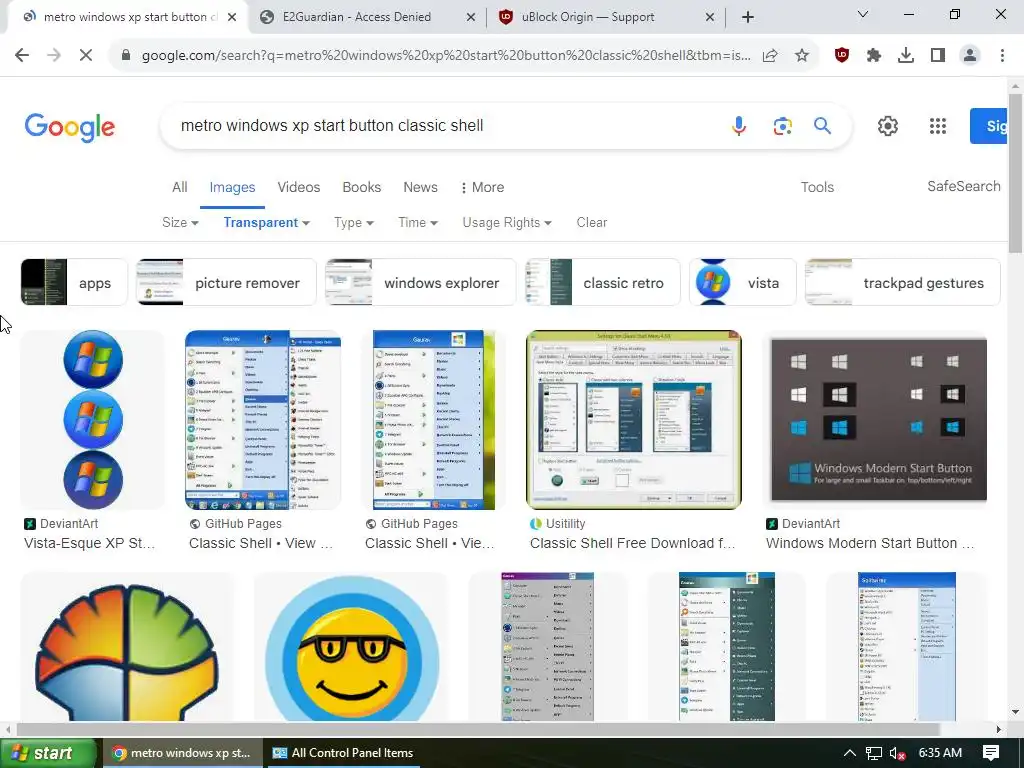The width and height of the screenshot is (1024, 768).
Task: Open the uBlock Origin extension icon
Action: tap(842, 56)
